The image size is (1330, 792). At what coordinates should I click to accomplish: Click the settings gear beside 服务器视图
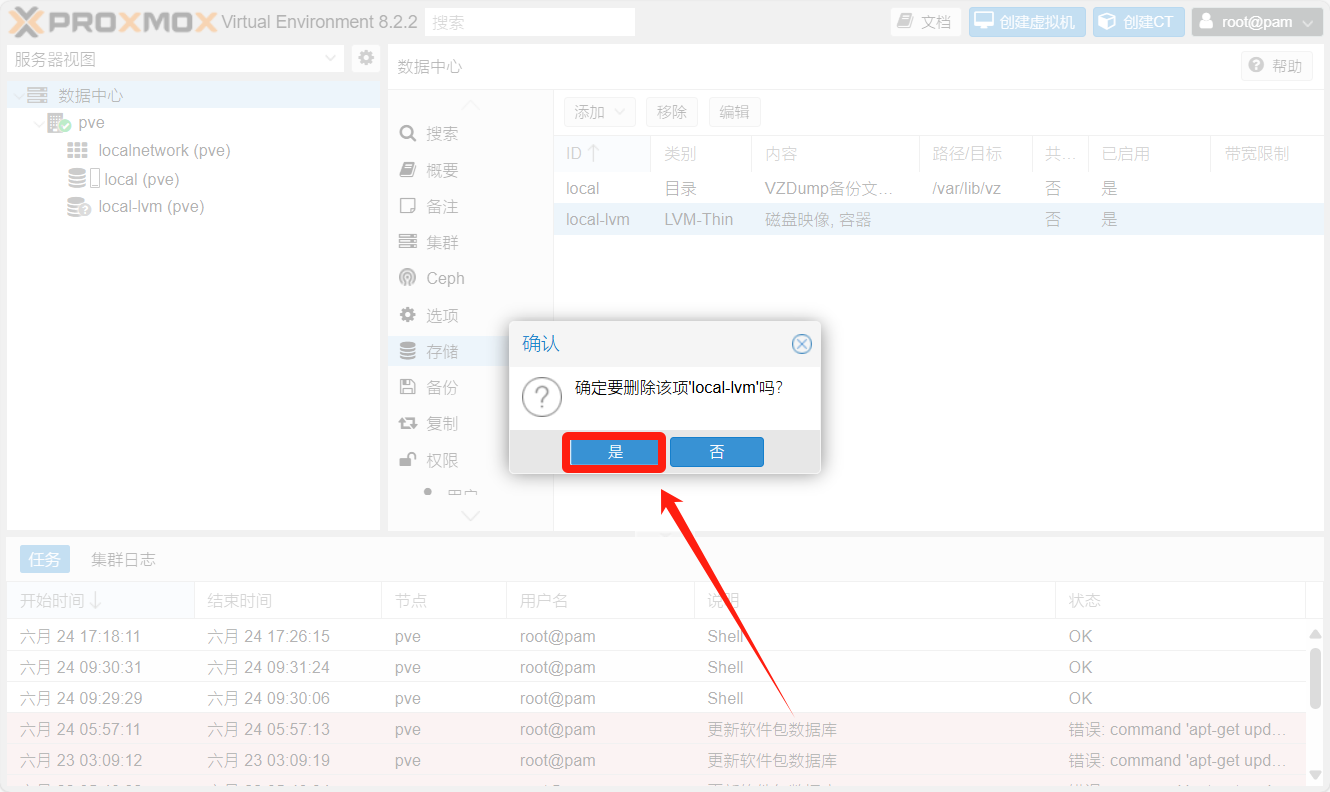[366, 59]
